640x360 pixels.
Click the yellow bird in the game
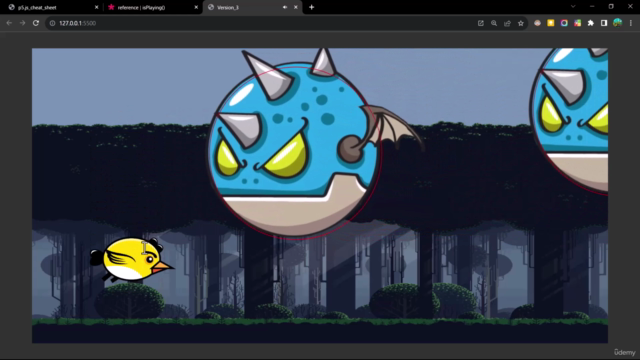click(x=132, y=260)
